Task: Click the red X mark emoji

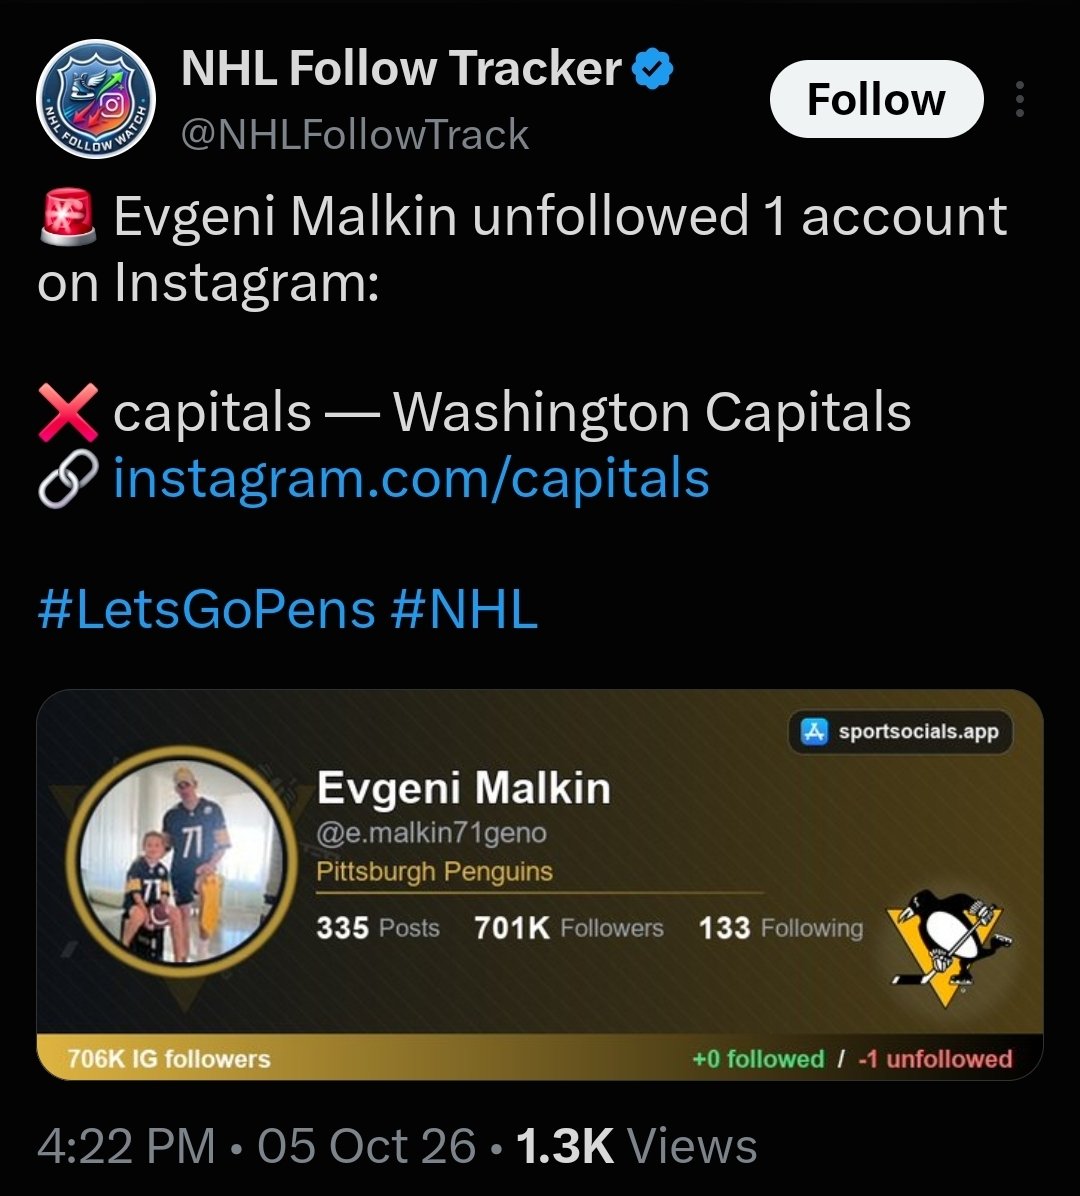Action: click(68, 413)
